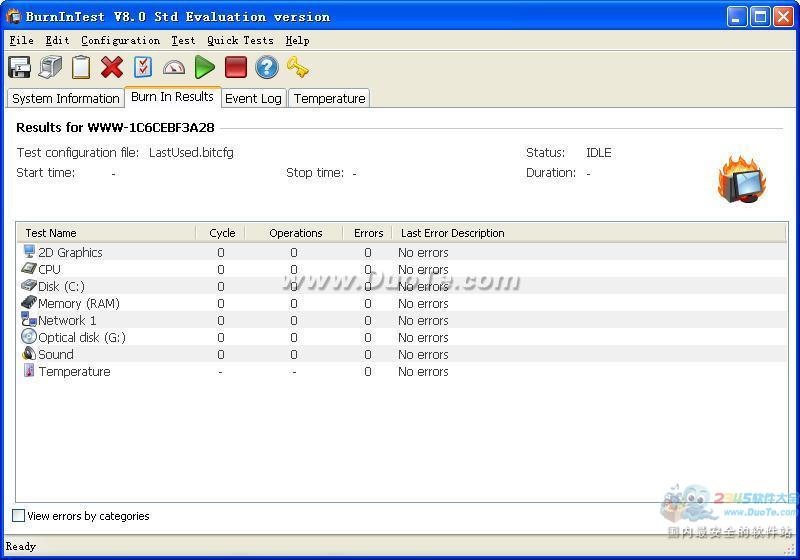Screen dimensions: 800x560
Task: Switch to the Event Log tab
Action: pos(254,98)
